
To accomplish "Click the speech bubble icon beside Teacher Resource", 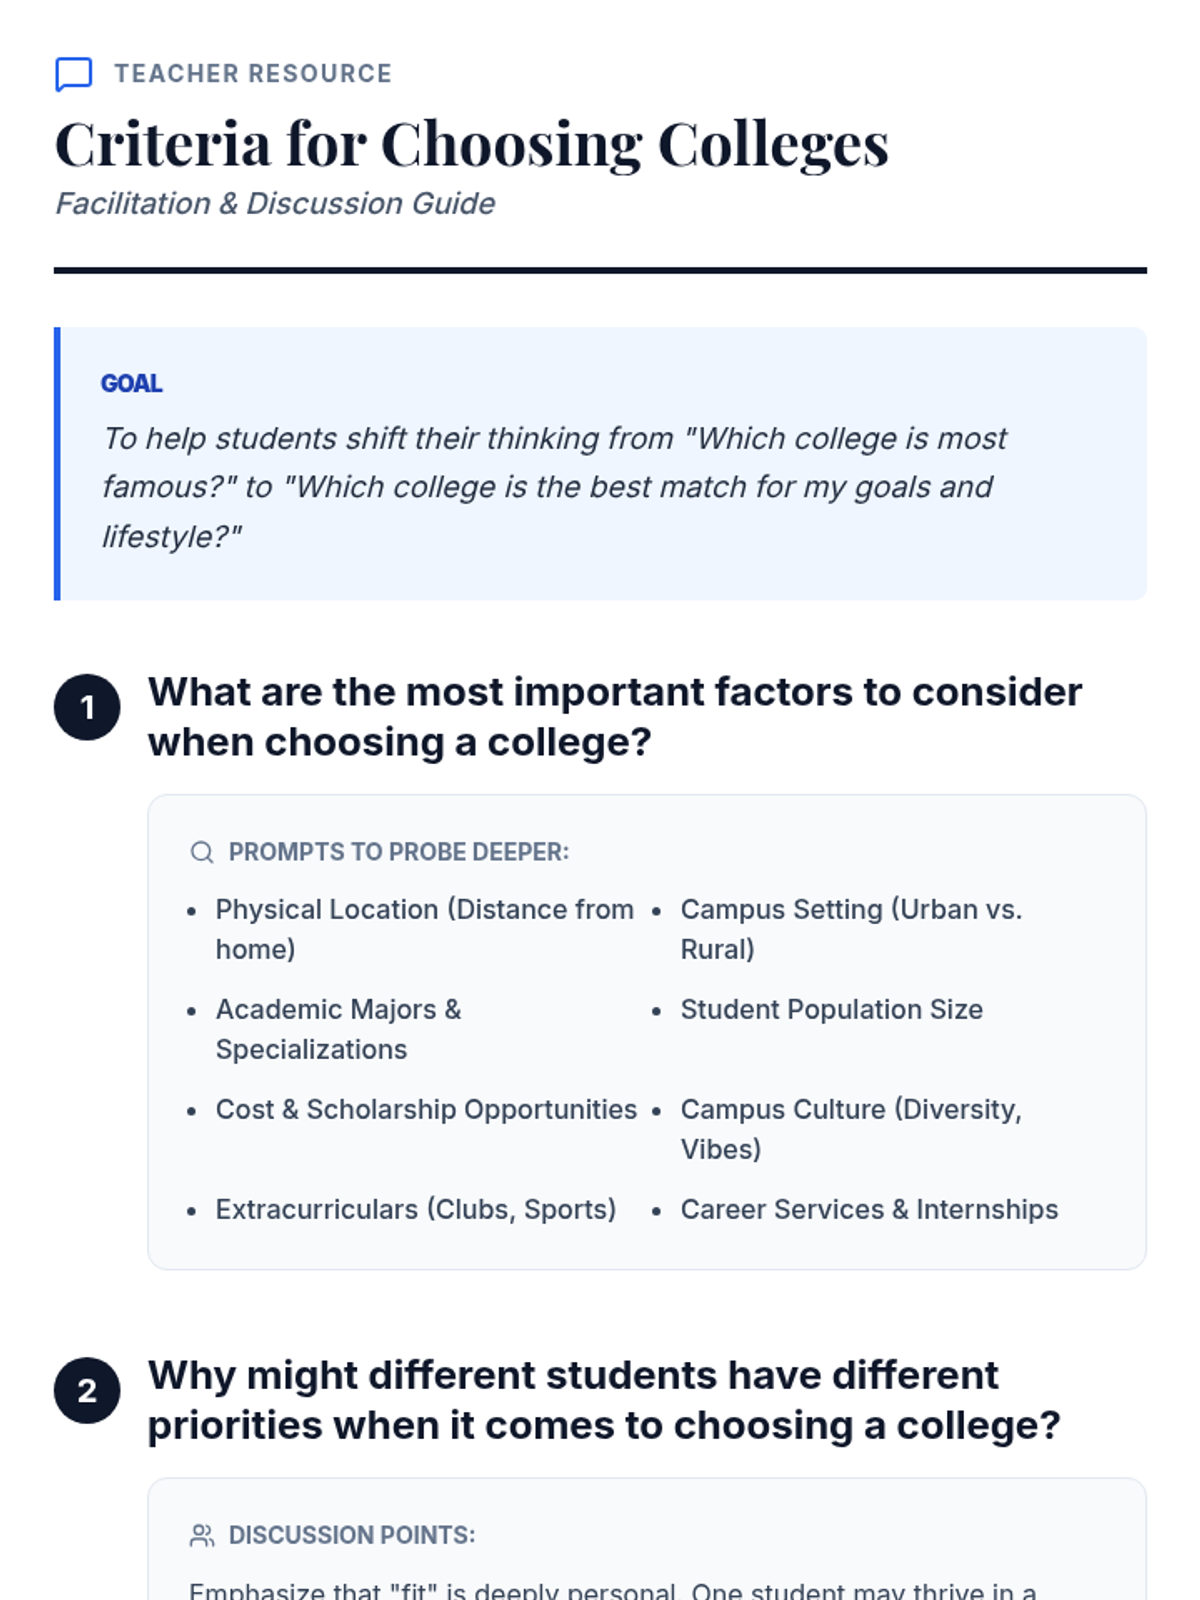I will tap(74, 74).
